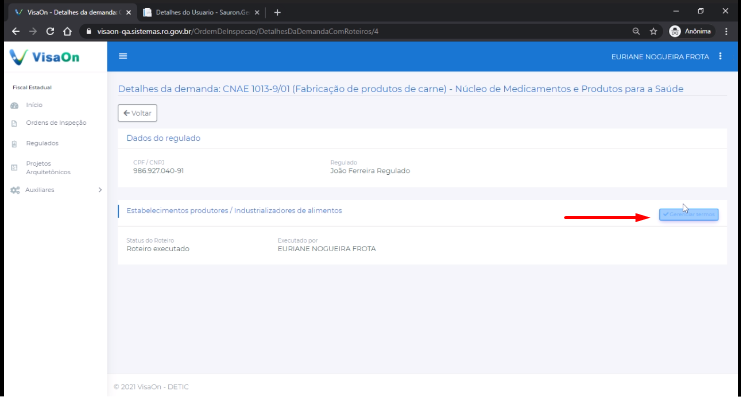Open Projetos Arquitetônicos sidebar item
The image size is (741, 397).
[48, 168]
